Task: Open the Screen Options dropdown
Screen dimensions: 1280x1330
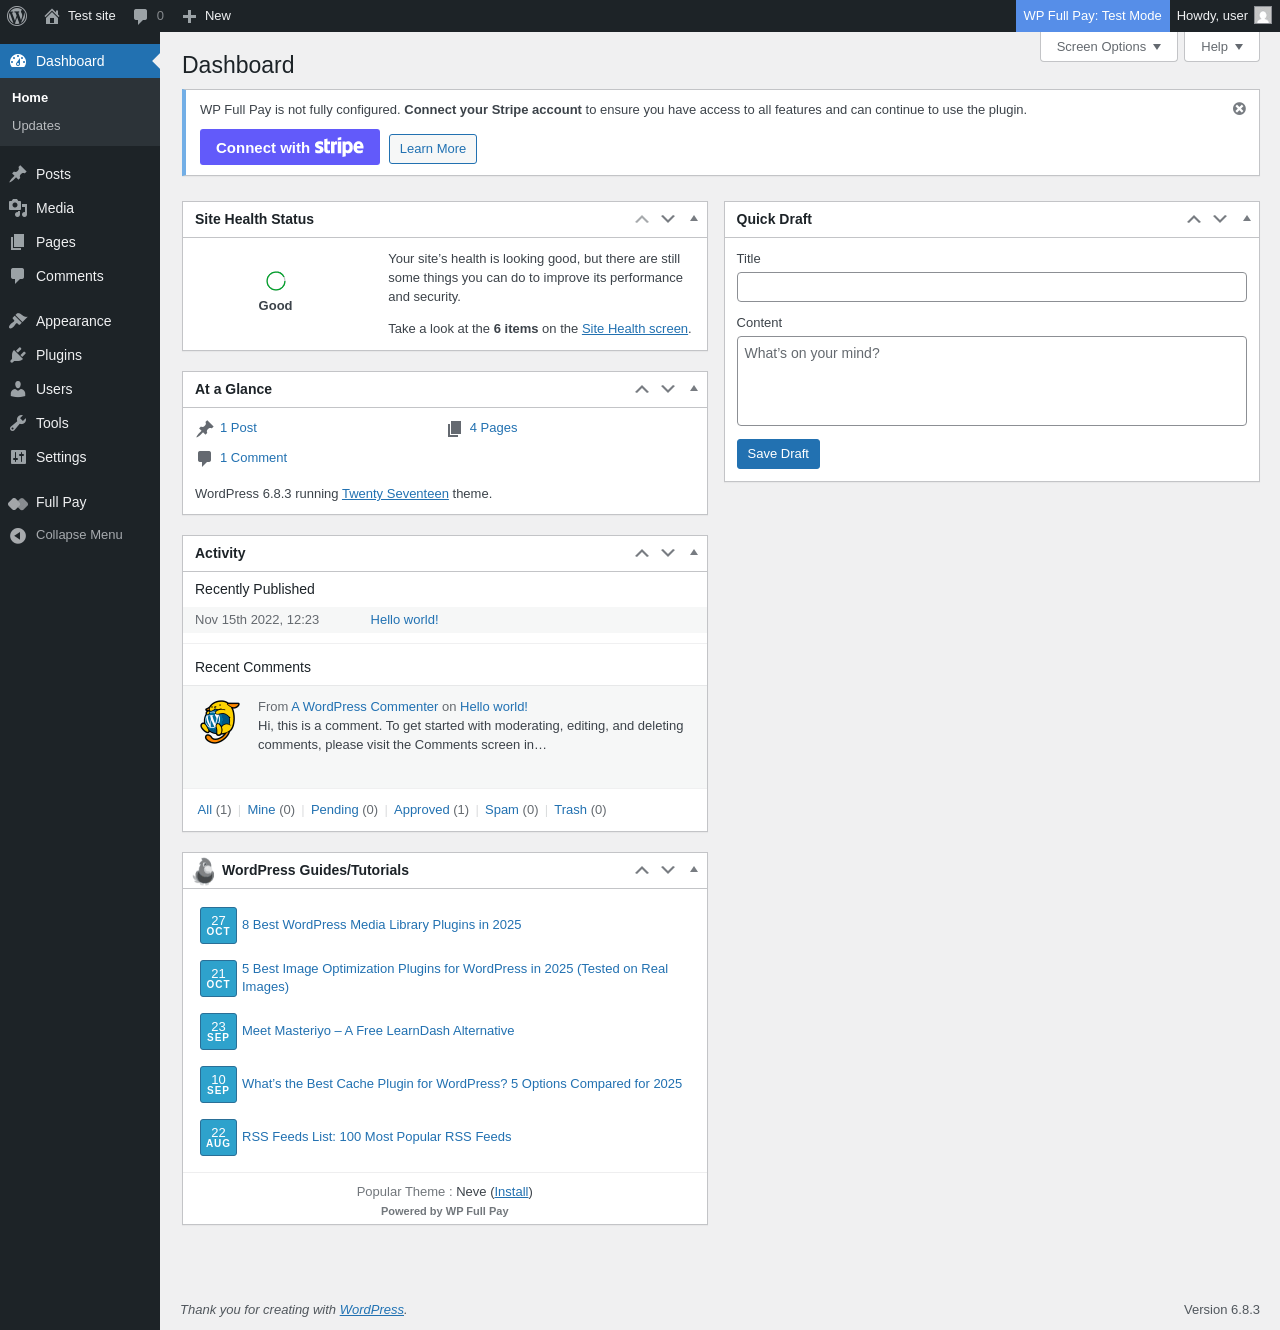Action: (1109, 47)
